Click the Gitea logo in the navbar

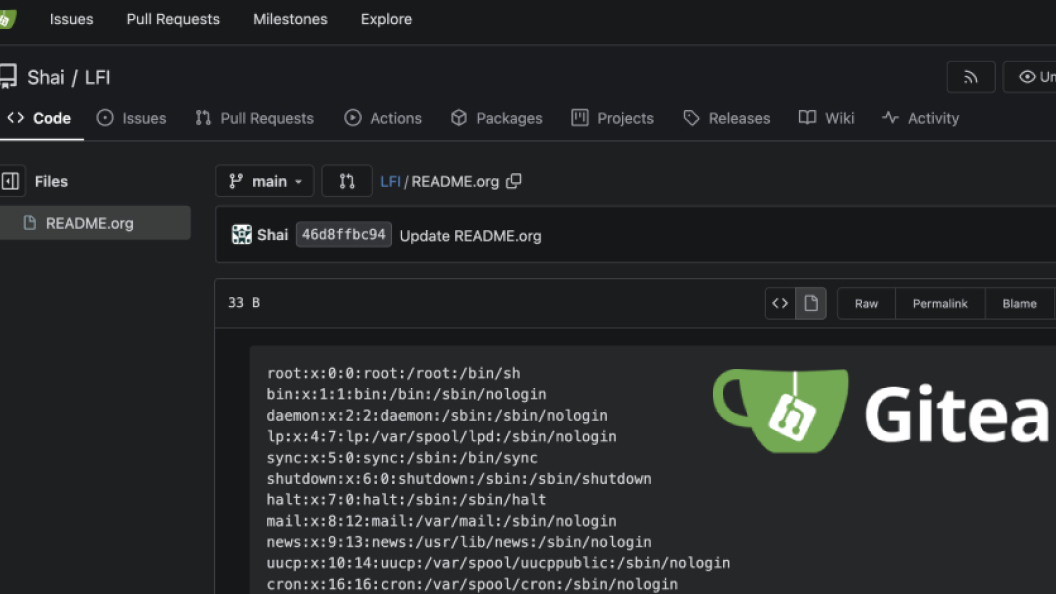pos(7,19)
